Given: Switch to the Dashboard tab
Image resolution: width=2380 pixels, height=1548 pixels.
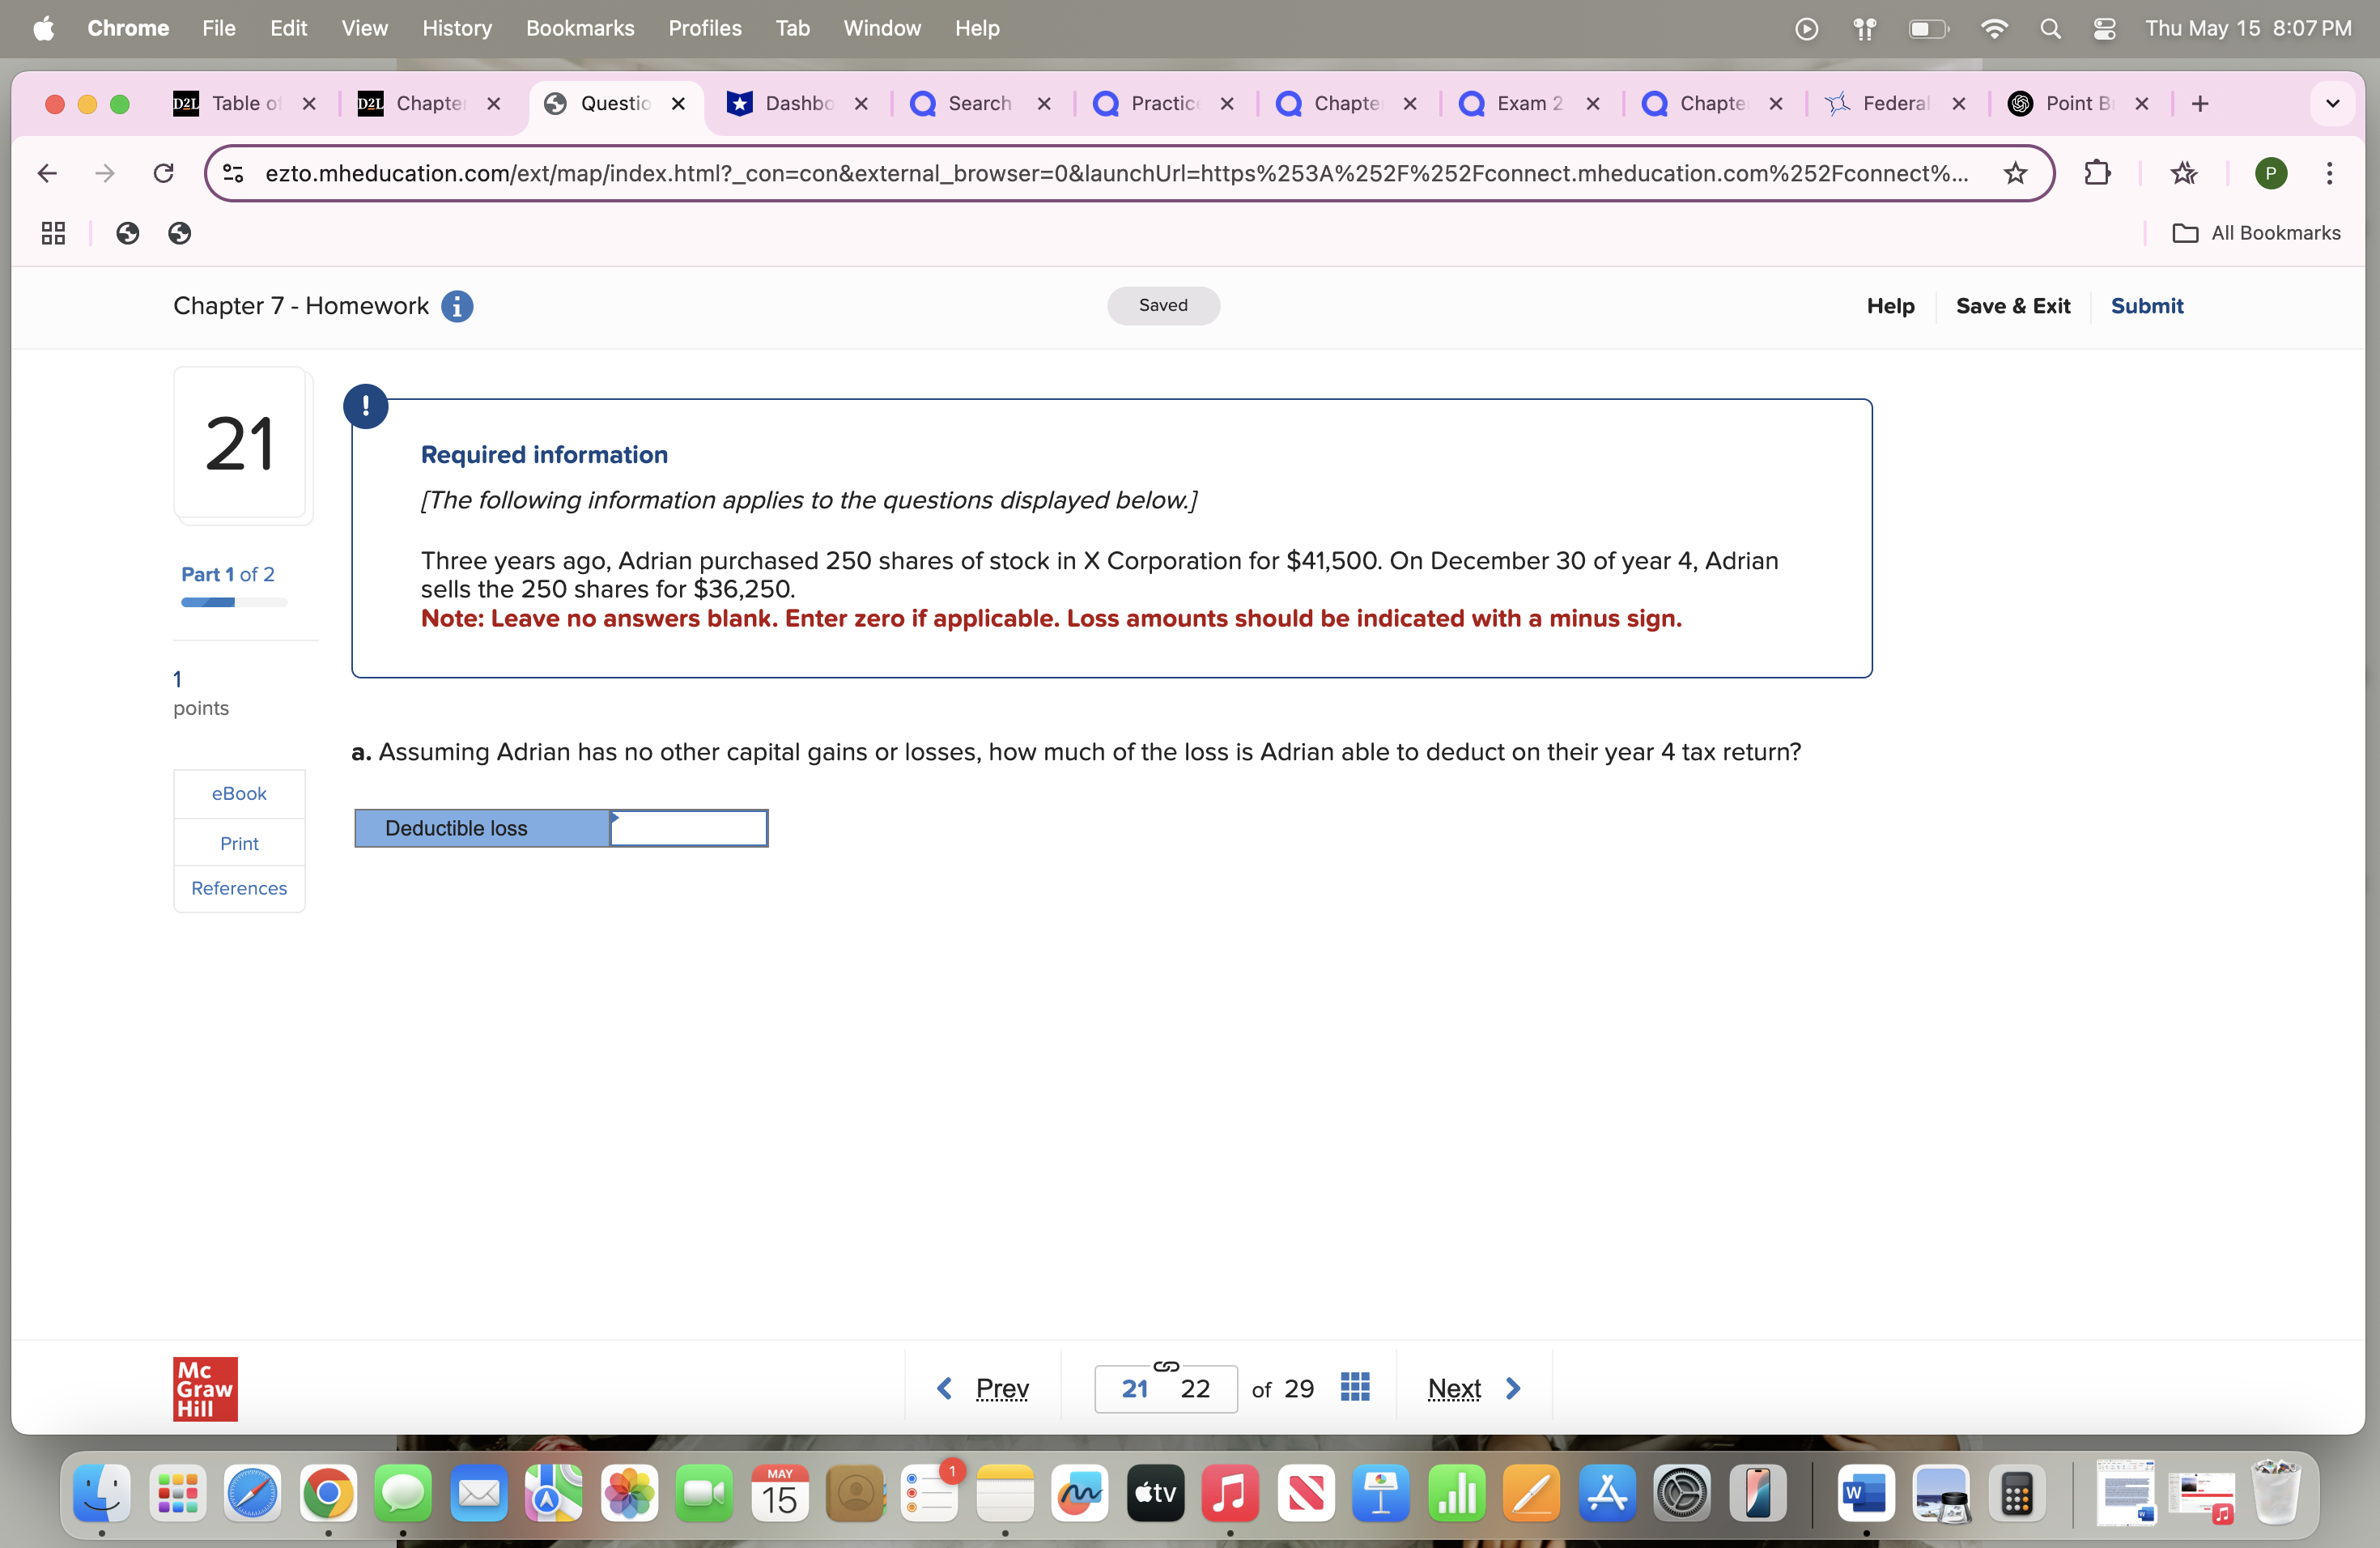Looking at the screenshot, I should (795, 103).
